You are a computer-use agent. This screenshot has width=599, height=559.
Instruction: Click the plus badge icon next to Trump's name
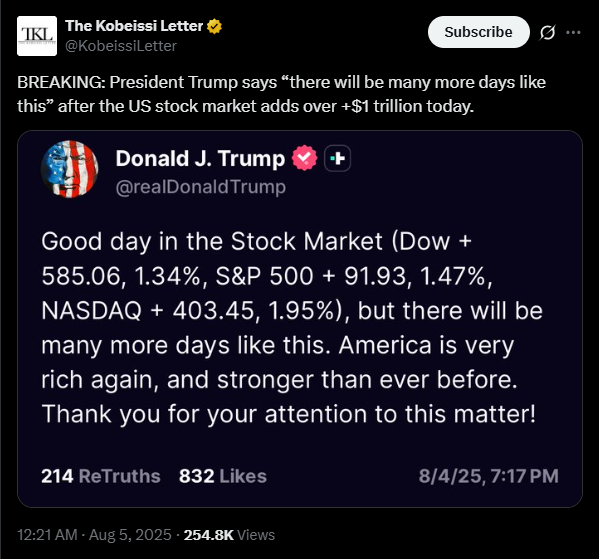tap(337, 158)
